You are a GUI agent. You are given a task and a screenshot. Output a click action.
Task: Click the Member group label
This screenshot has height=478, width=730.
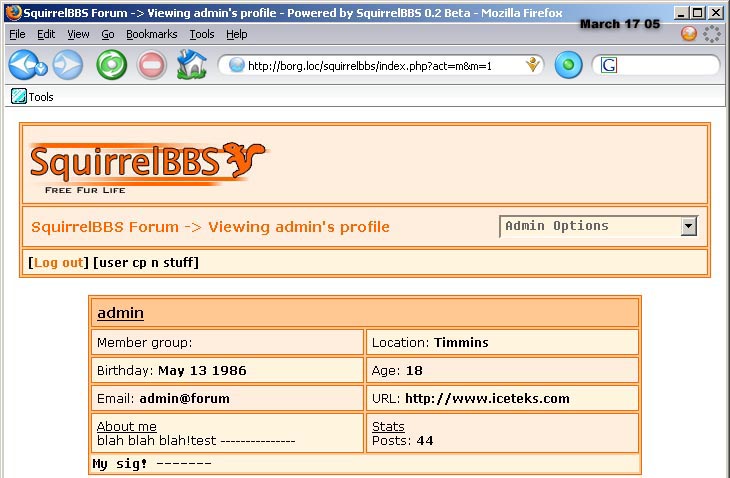(144, 343)
